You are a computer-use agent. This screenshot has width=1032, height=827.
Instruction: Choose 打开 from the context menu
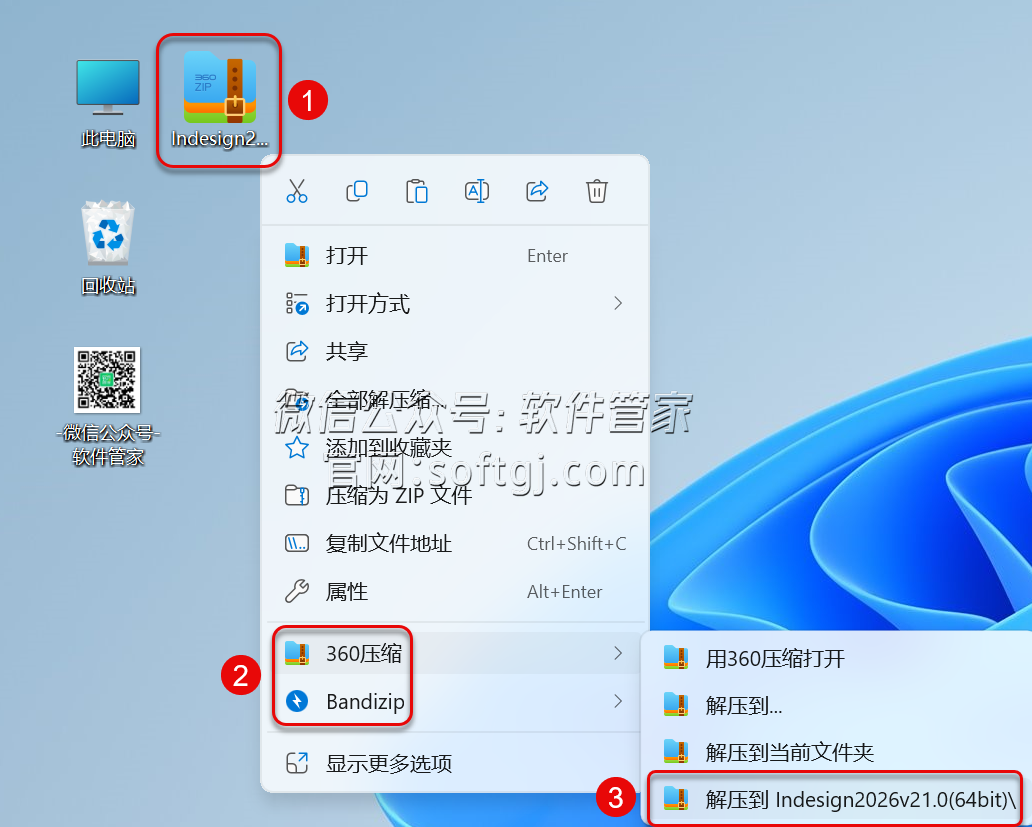pyautogui.click(x=455, y=255)
